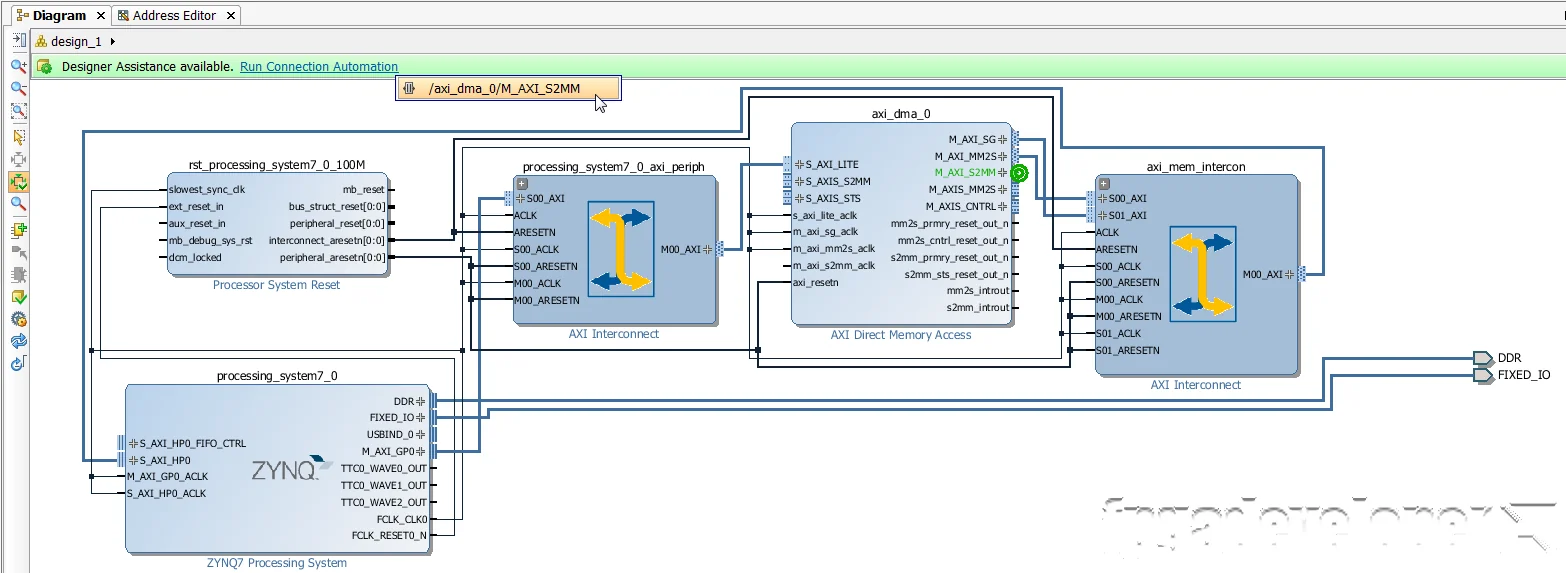Click the FIXED_IO external port symbol
The image size is (1566, 573).
point(1483,375)
